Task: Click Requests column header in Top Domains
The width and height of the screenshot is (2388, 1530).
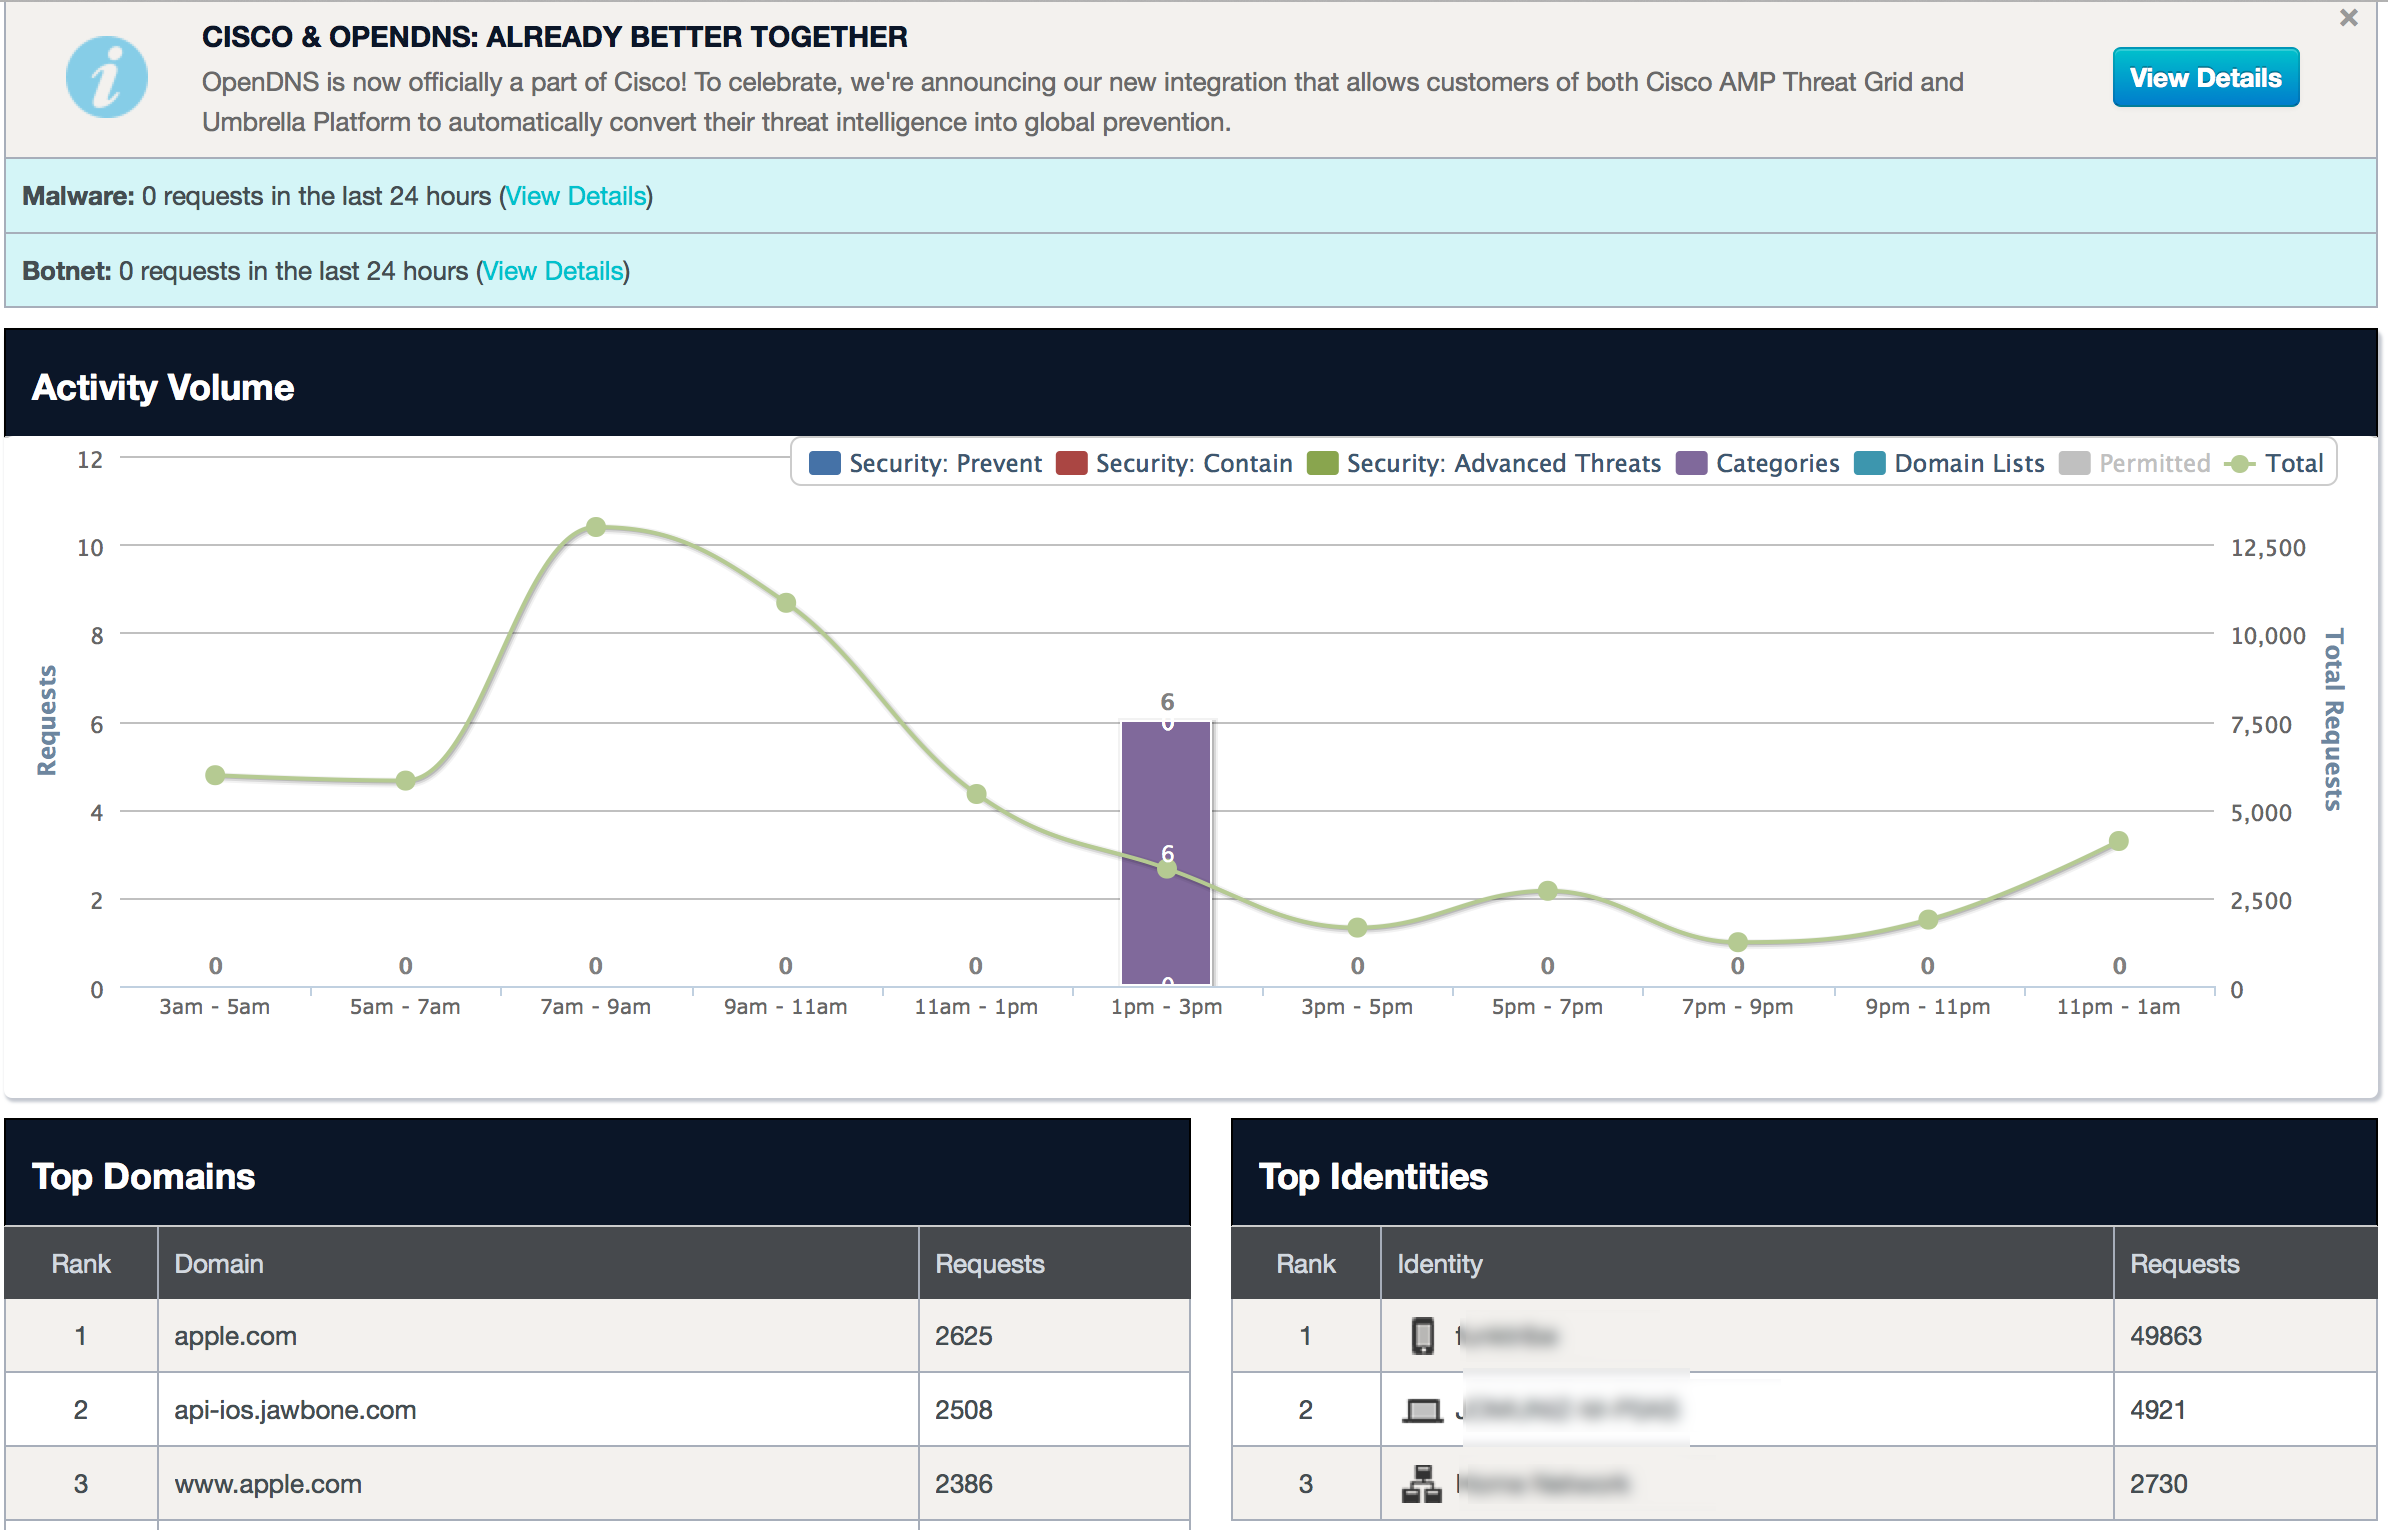Action: pos(989,1264)
